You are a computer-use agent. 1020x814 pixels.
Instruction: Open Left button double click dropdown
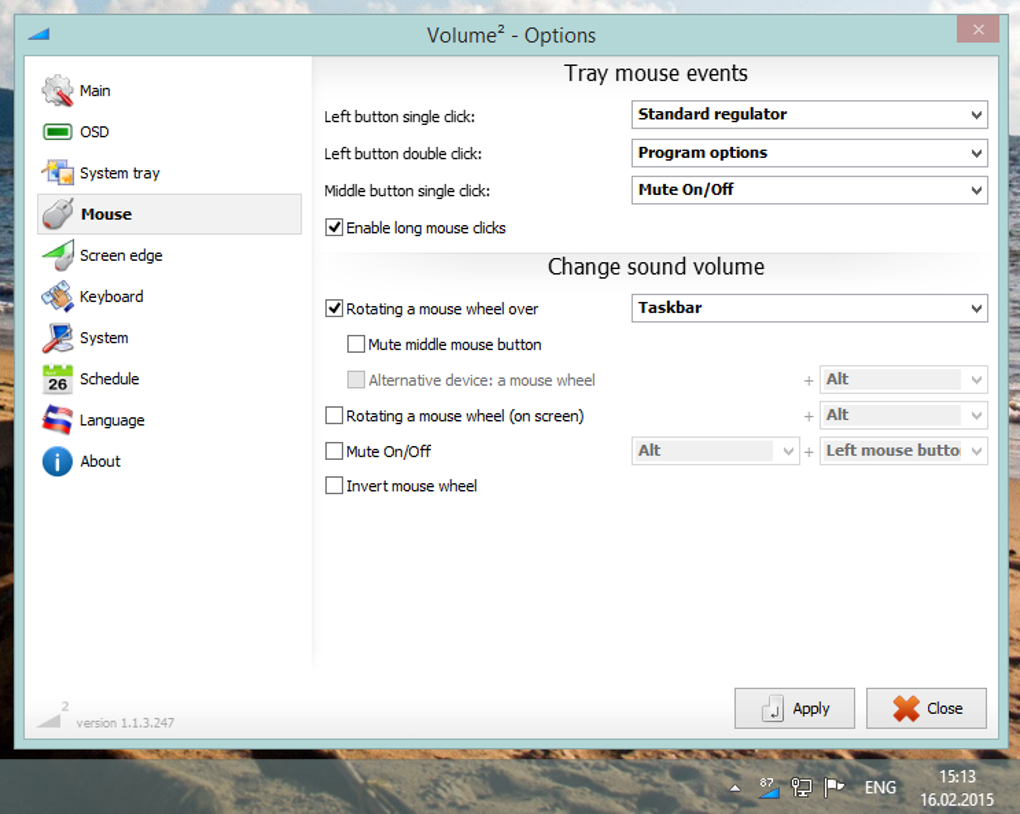point(809,154)
